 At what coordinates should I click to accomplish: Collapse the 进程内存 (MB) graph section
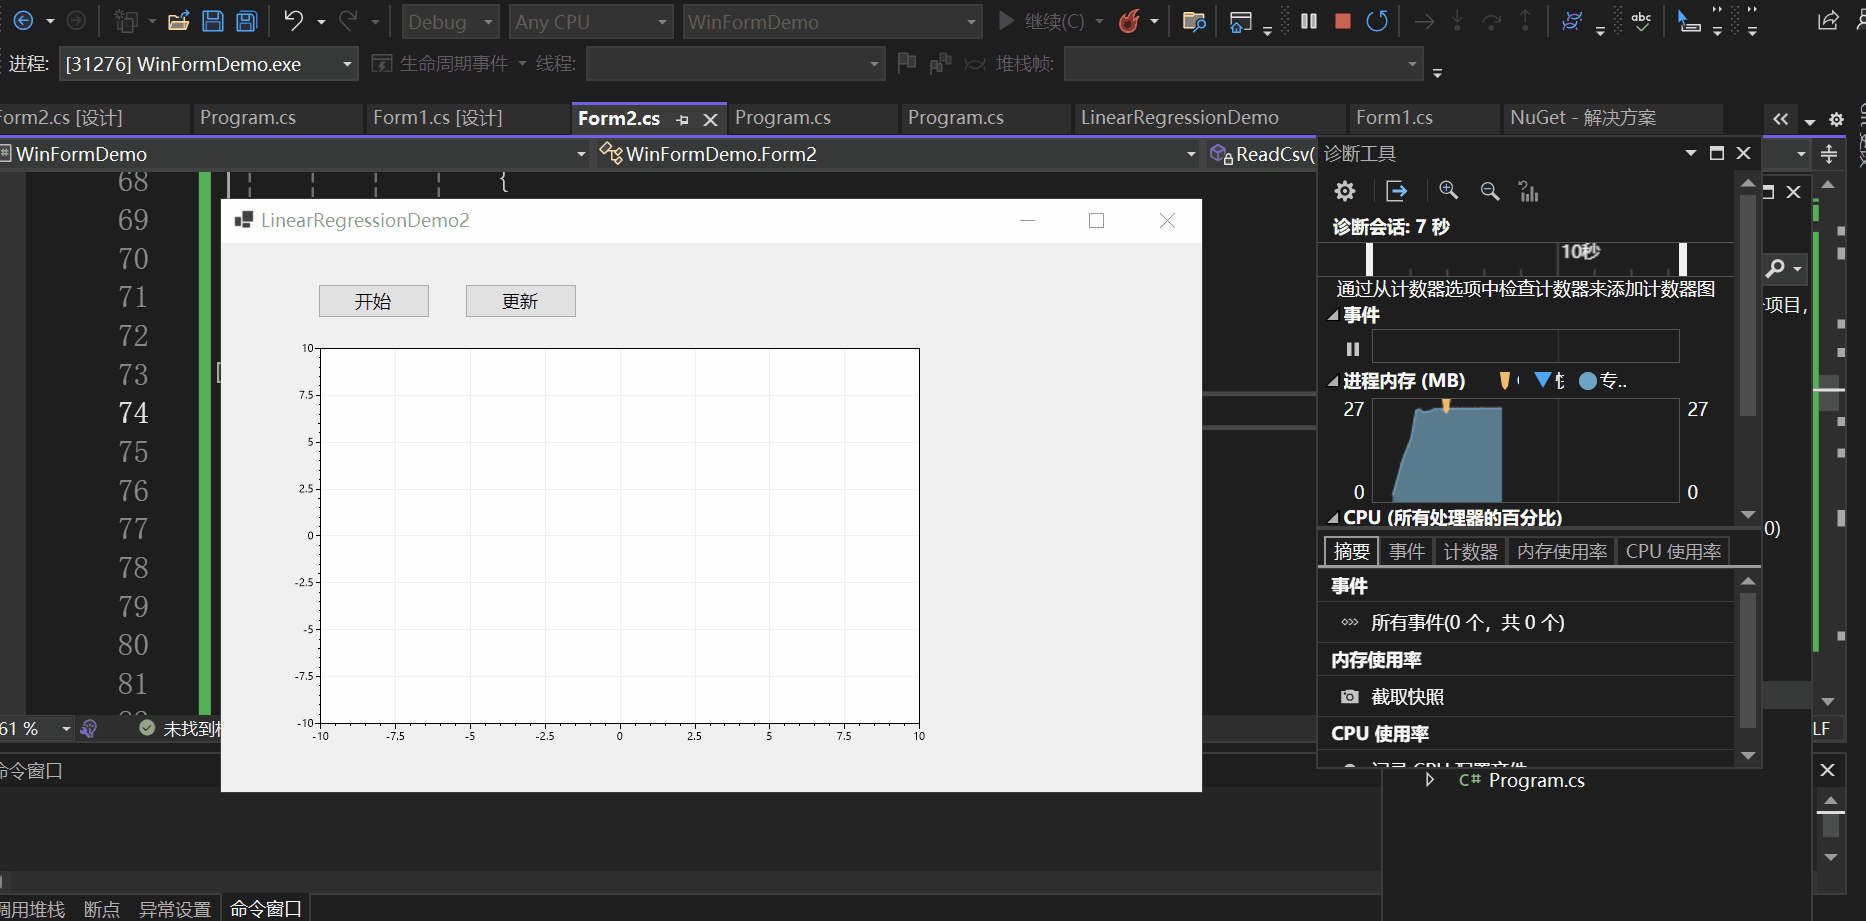[x=1333, y=381]
